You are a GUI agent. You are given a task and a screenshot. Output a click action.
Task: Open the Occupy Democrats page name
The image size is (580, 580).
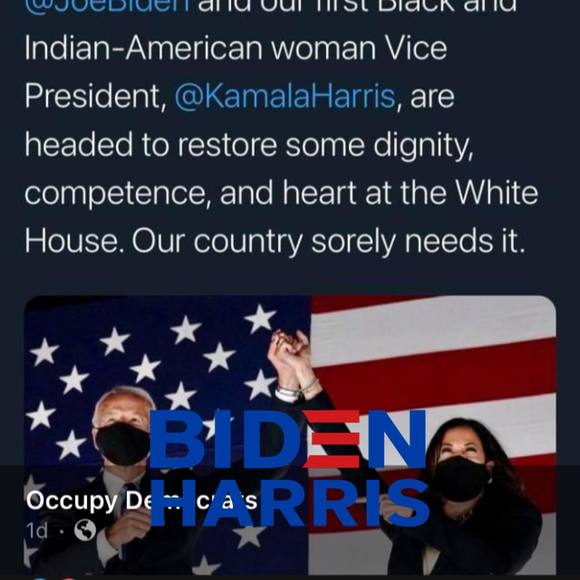141,500
